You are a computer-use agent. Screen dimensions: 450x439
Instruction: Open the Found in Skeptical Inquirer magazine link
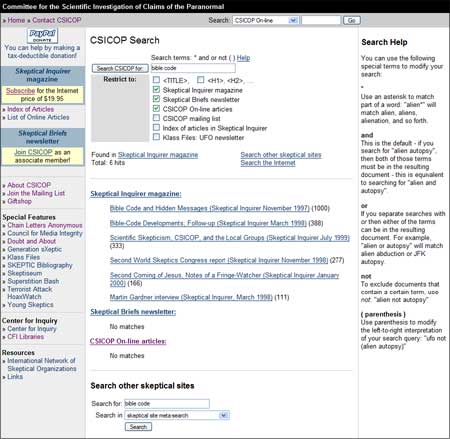coord(158,155)
